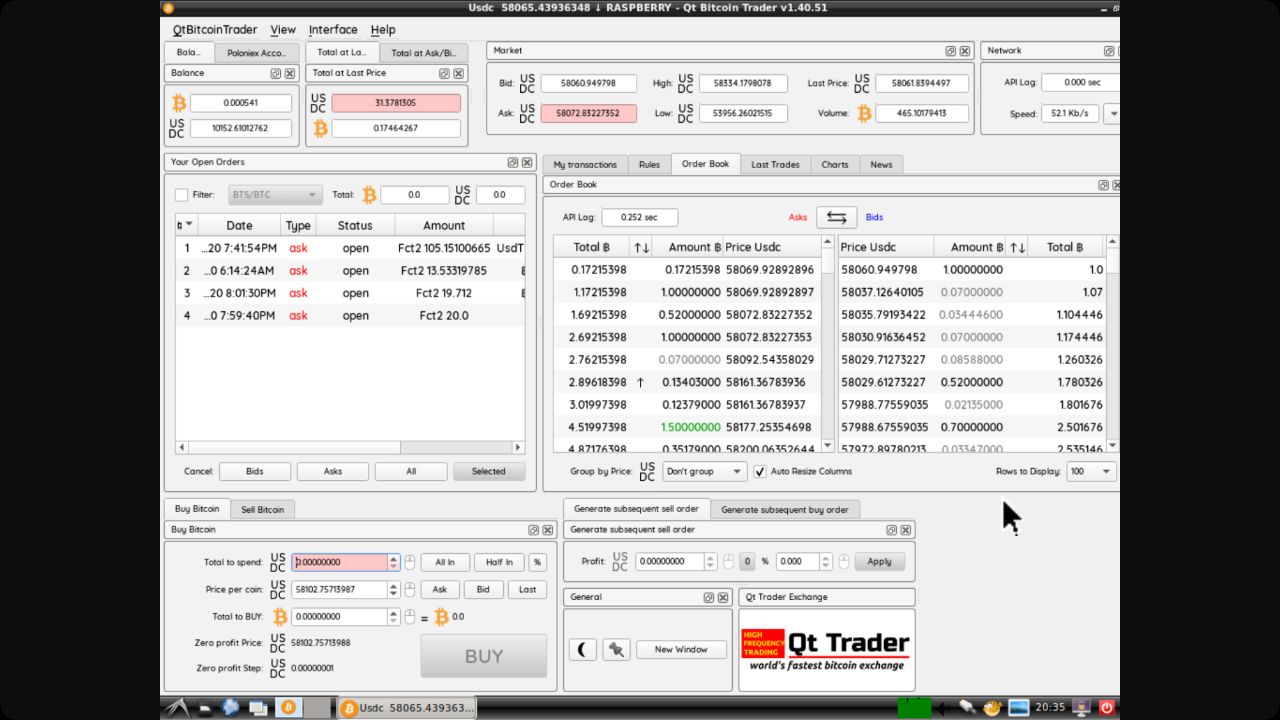Click sort arrows in Asks table header
Viewport: 1280px width, 720px height.
641,247
